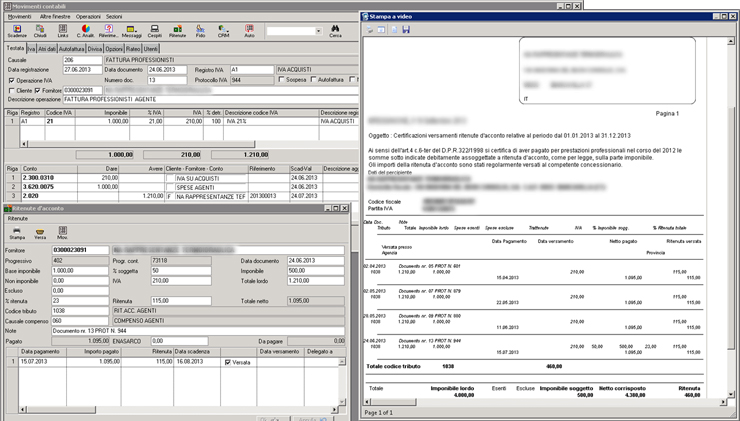
Task: Click the Movimenti contabili title bar icon
Action: click(7, 7)
